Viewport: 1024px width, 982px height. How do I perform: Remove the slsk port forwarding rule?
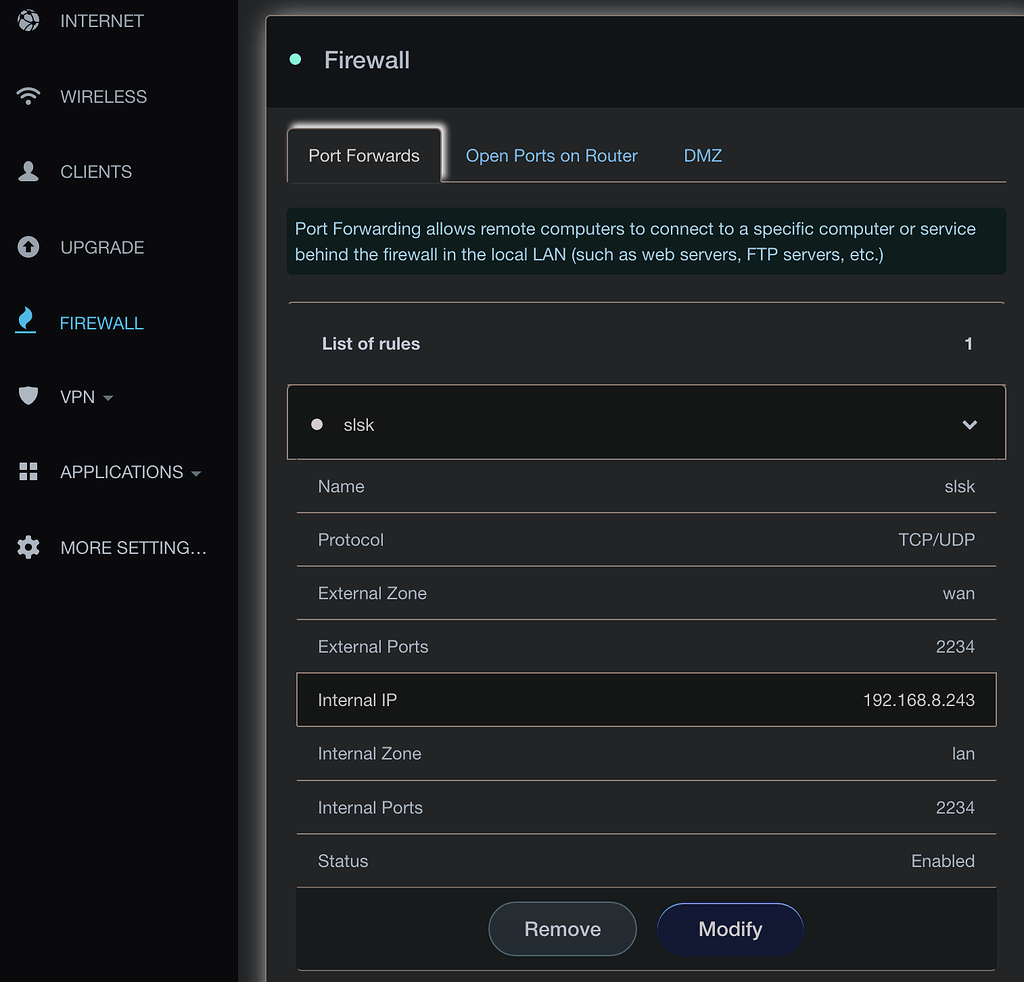pos(562,928)
